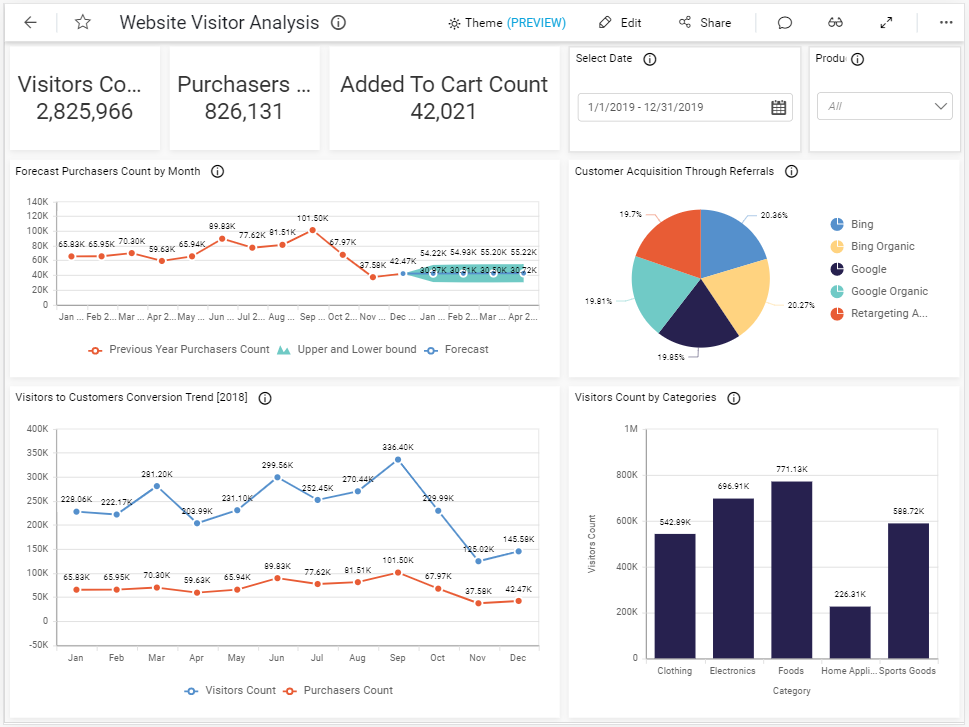Image resolution: width=969 pixels, height=727 pixels.
Task: Mark the dashboard as favorite with the star
Action: 82,22
